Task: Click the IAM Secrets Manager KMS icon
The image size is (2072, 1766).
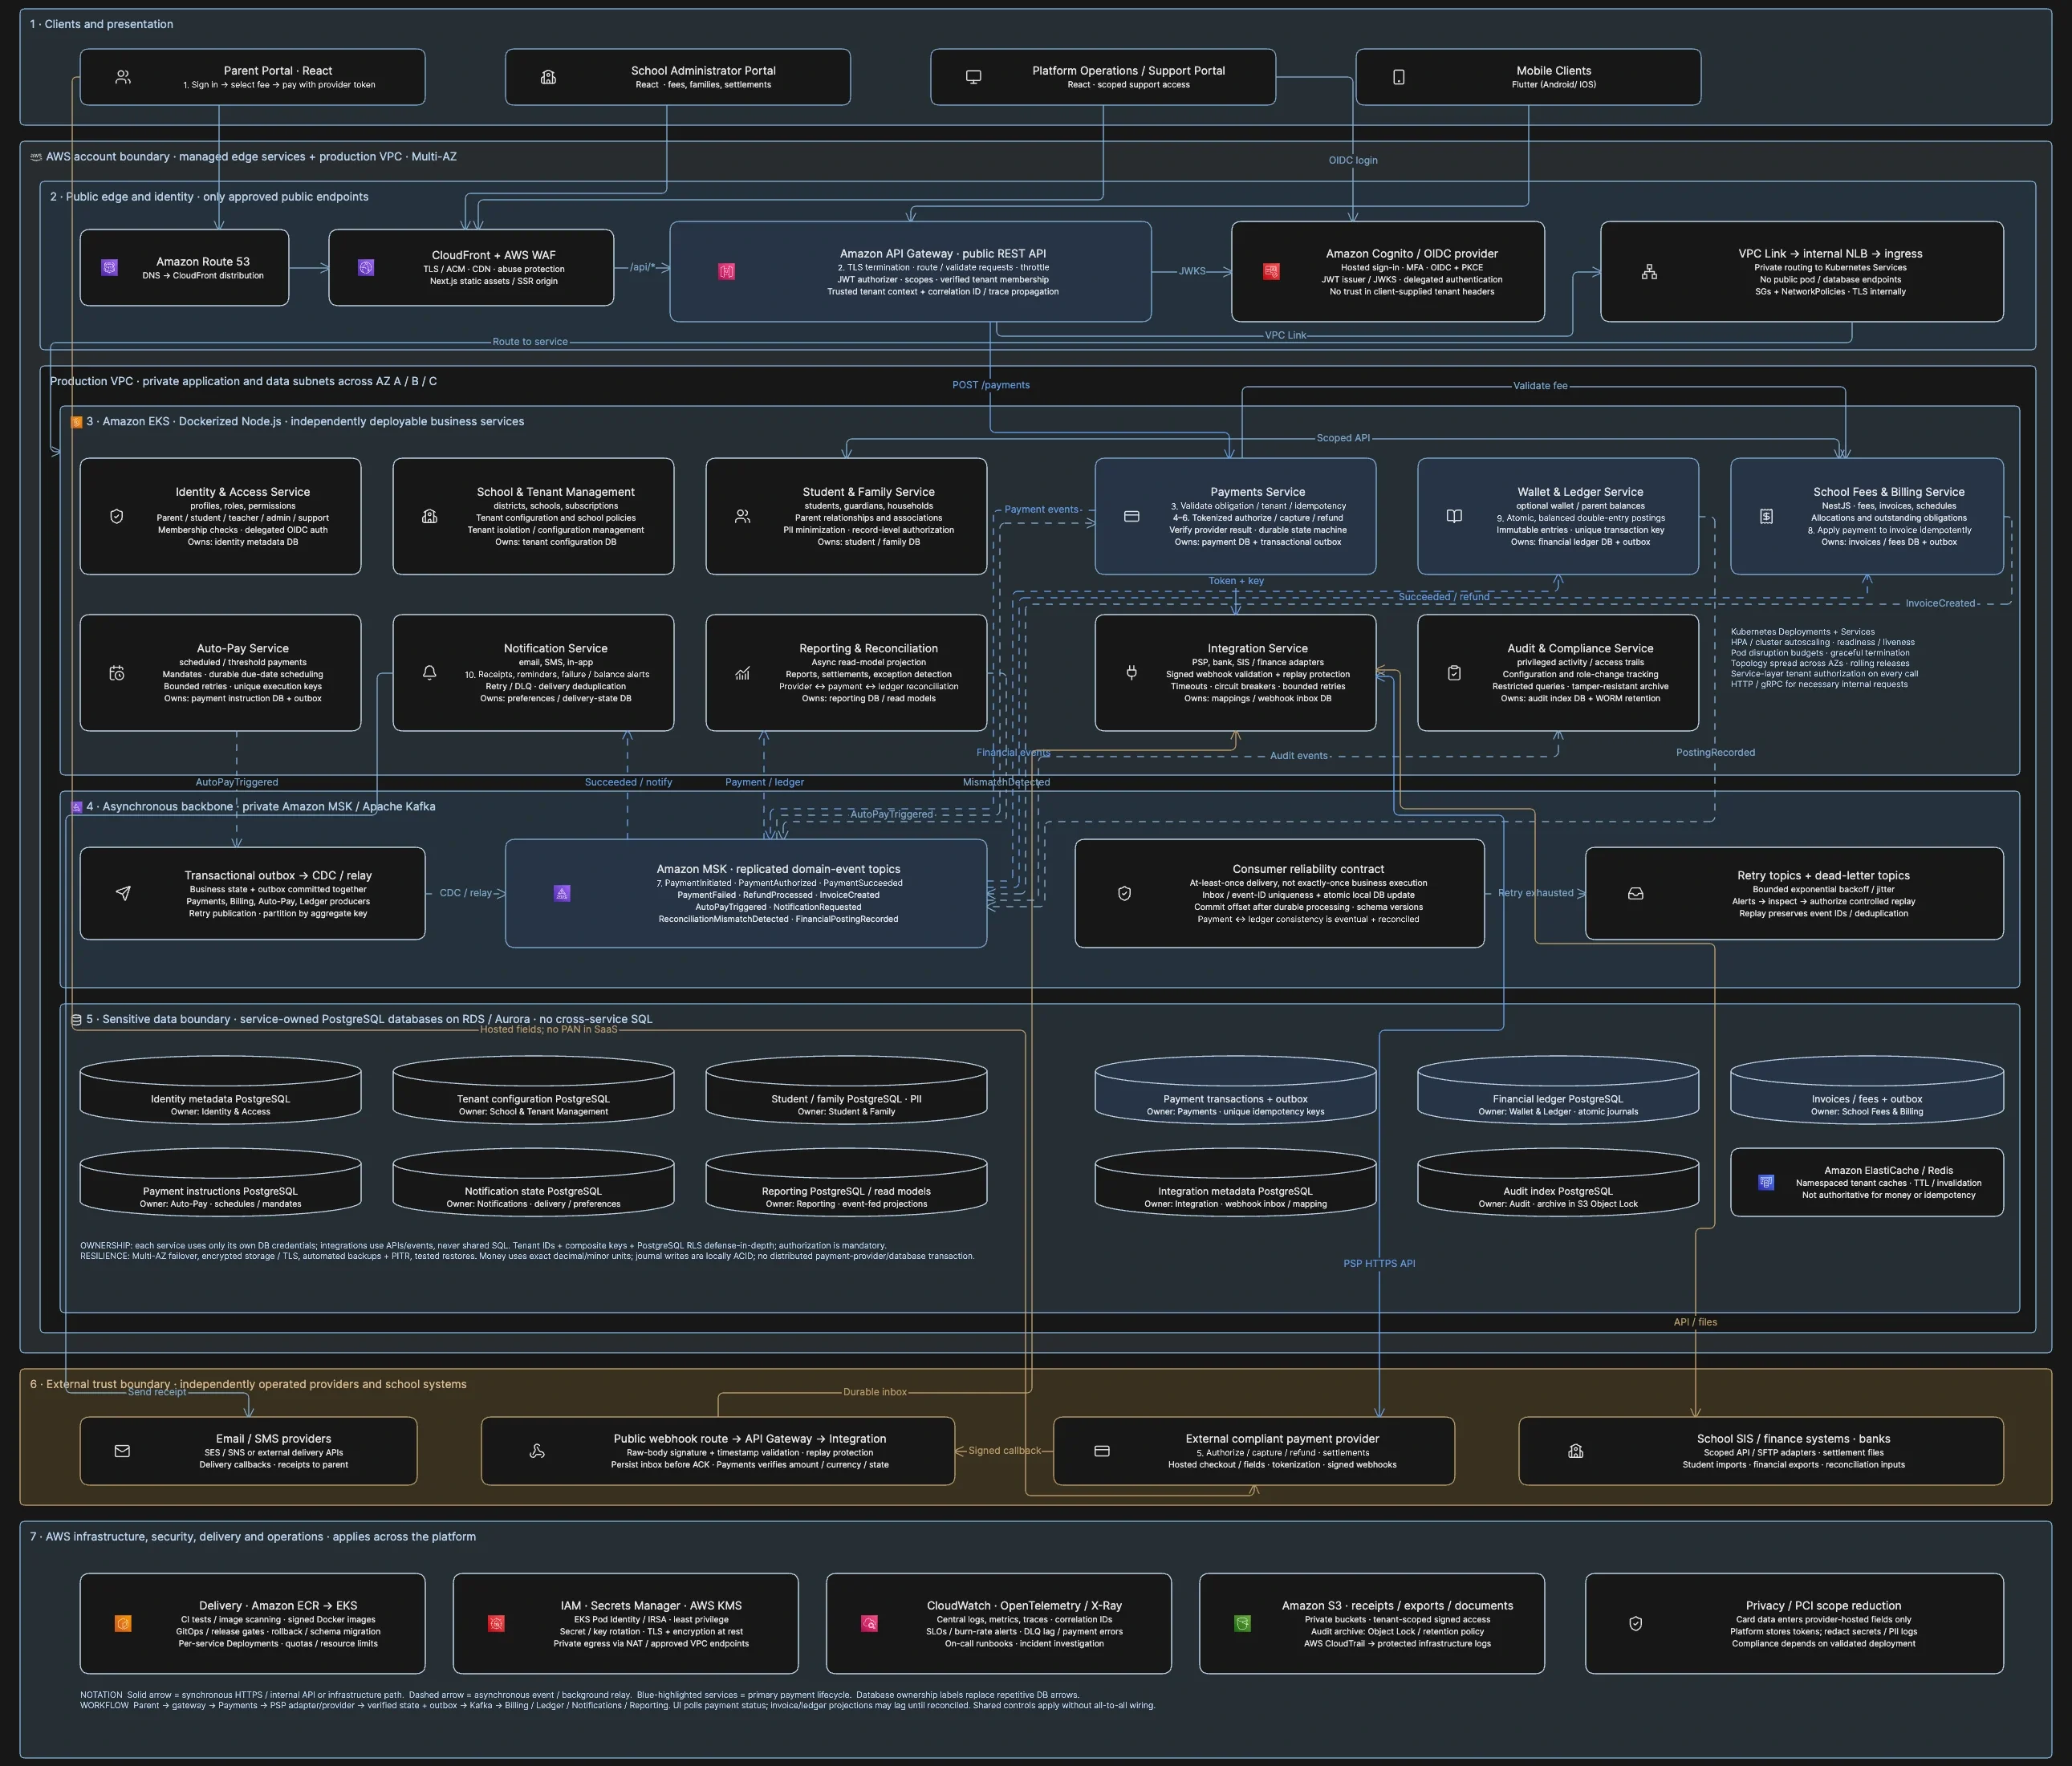Action: (x=496, y=1623)
